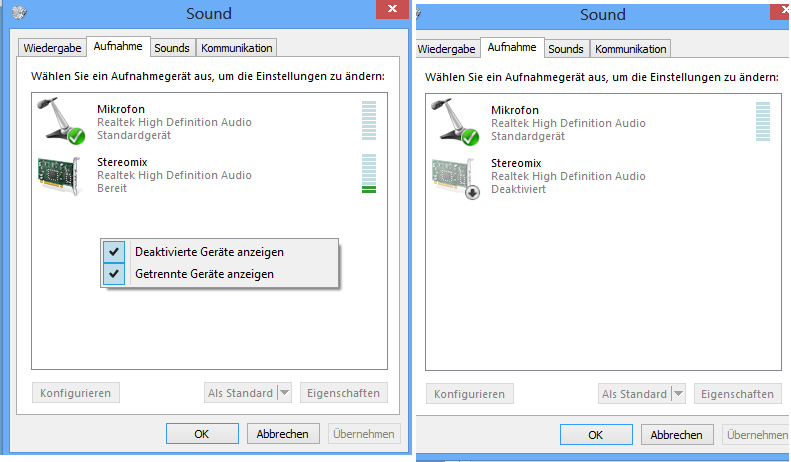Close the left Sound dialog with red X
Image resolution: width=791 pixels, height=462 pixels.
(x=392, y=9)
